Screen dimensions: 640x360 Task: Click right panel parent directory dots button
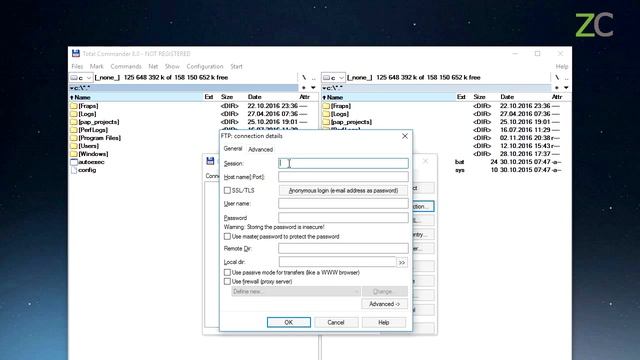pyautogui.click(x=566, y=78)
